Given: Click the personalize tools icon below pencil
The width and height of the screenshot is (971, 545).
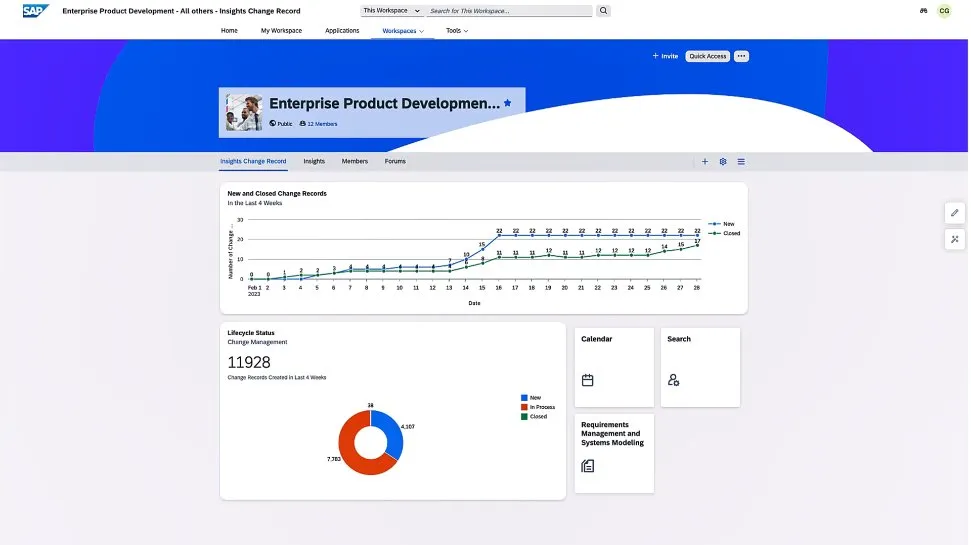Looking at the screenshot, I should [955, 239].
